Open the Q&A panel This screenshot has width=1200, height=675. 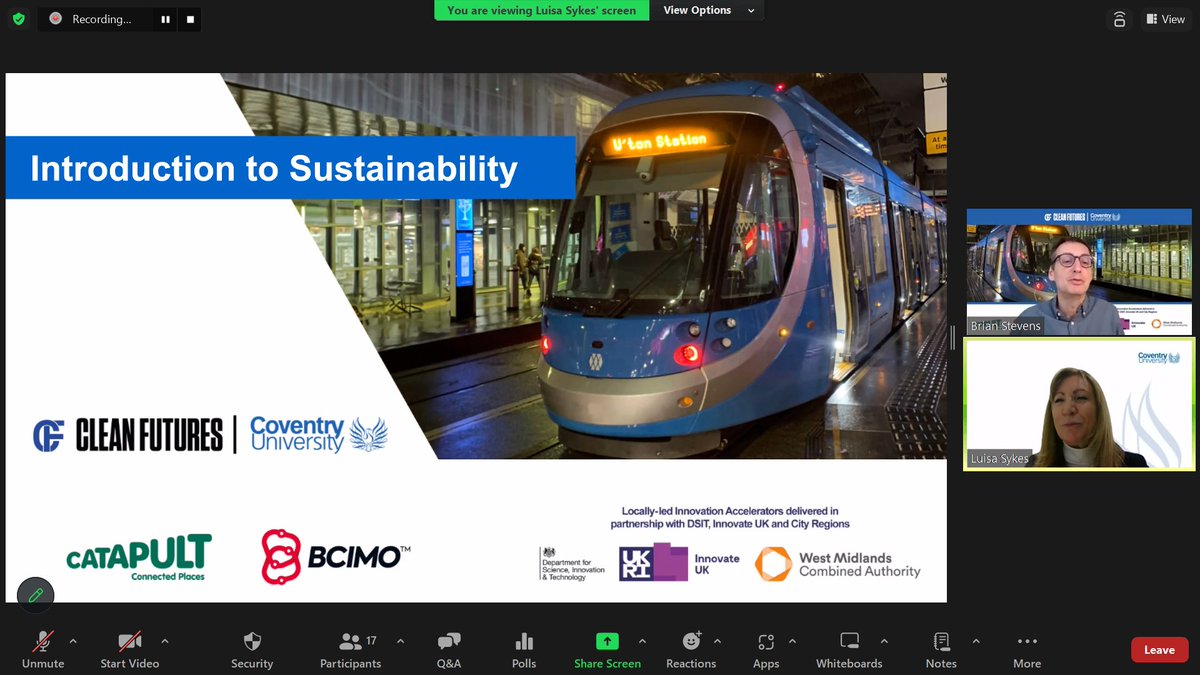pos(449,649)
